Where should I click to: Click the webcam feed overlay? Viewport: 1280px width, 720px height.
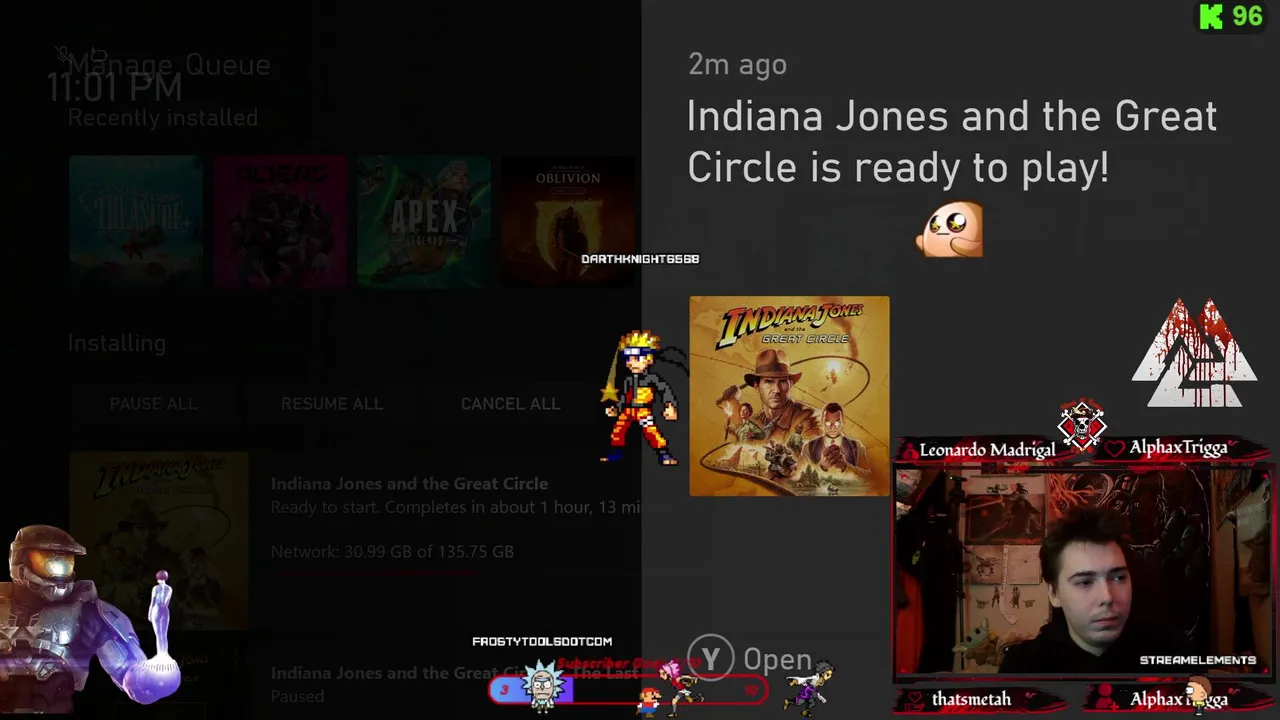click(1083, 574)
